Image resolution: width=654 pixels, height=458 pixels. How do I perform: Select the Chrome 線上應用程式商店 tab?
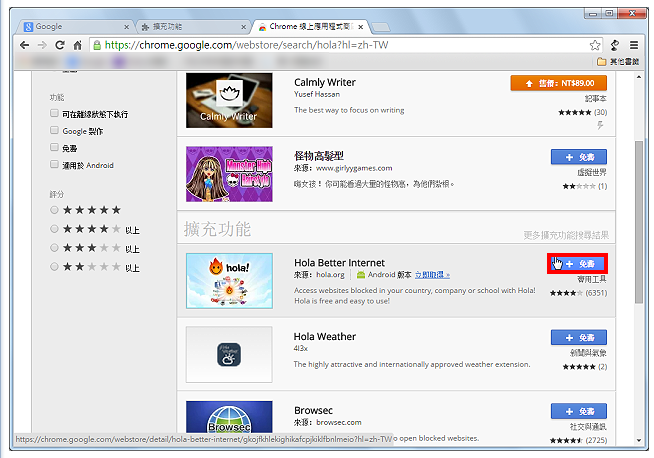click(311, 27)
